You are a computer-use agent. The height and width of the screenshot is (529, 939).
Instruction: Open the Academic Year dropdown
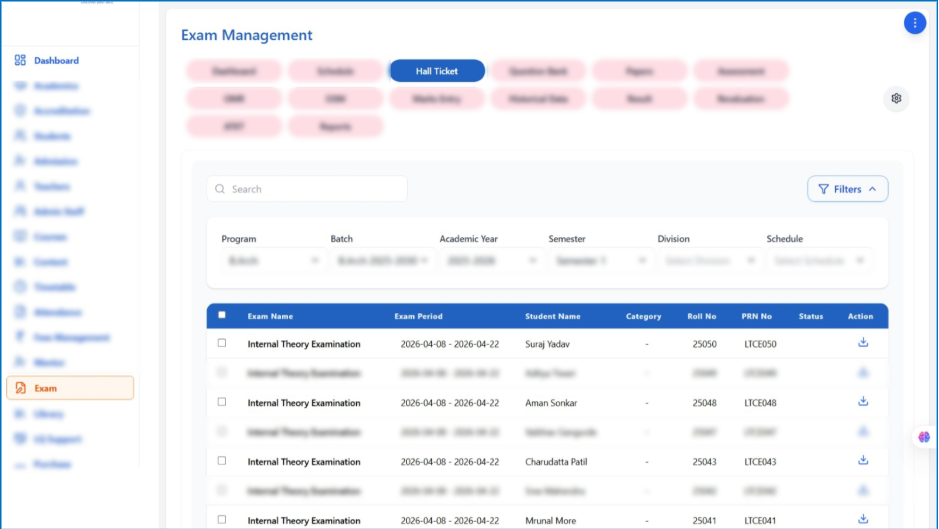click(x=491, y=261)
